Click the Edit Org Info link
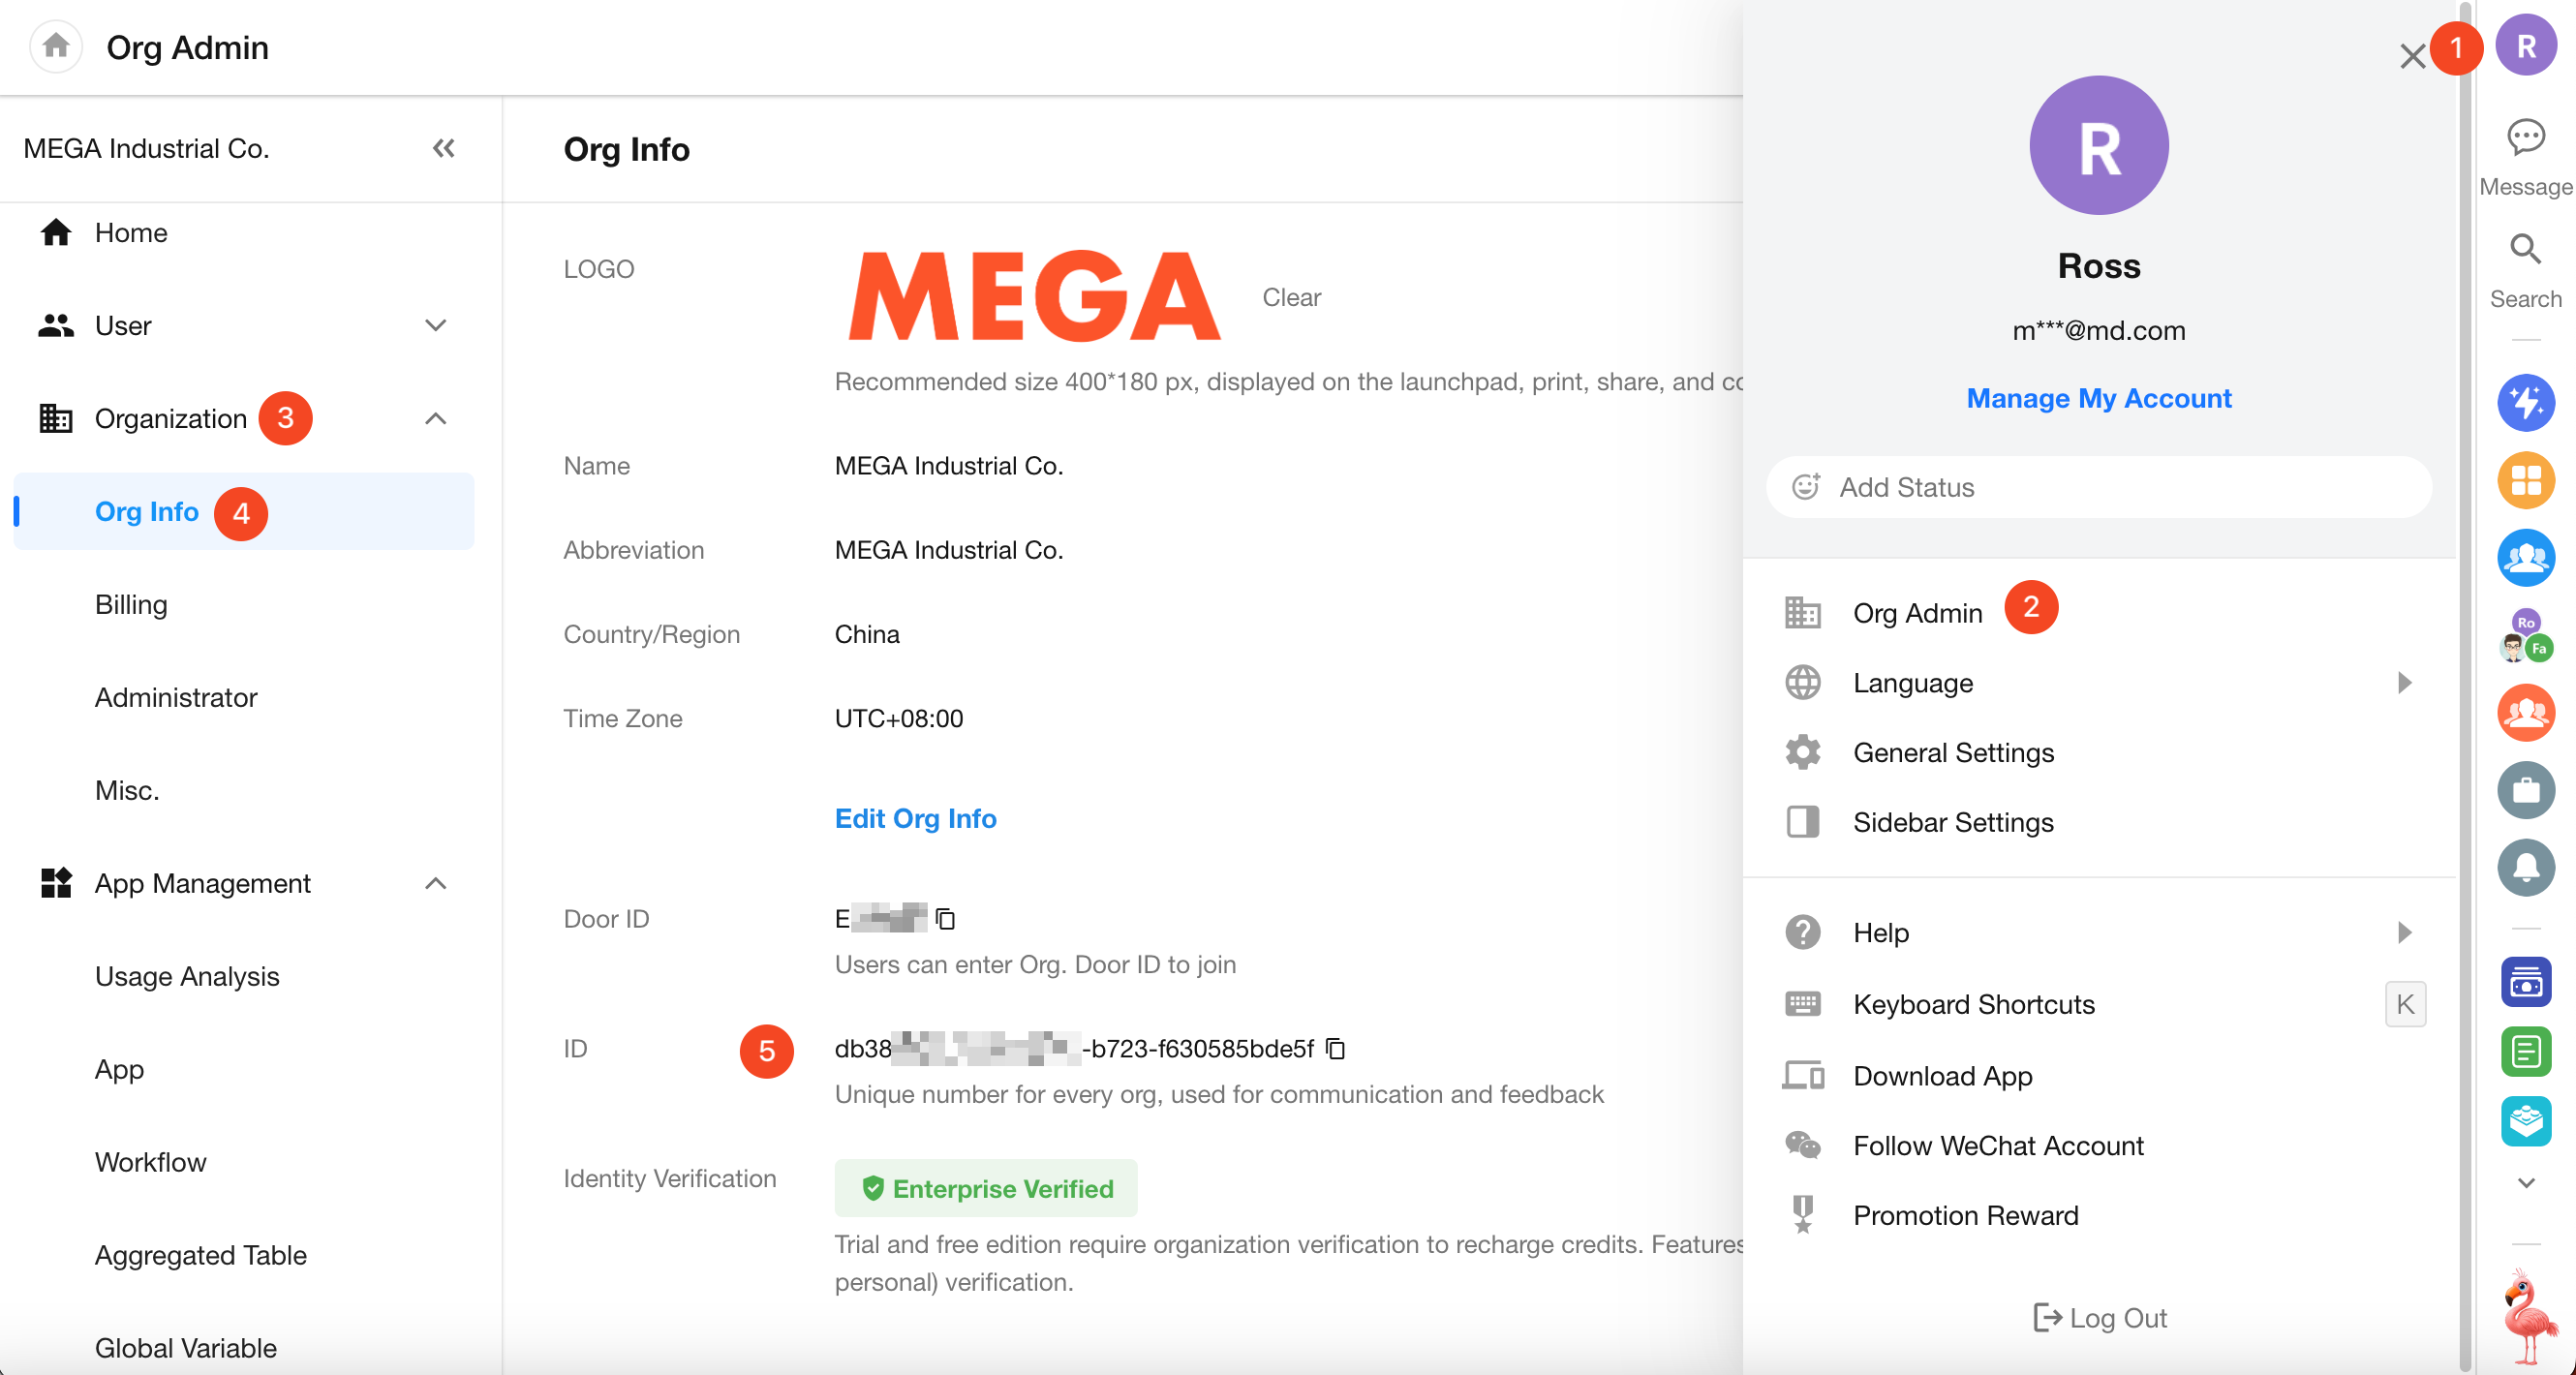 915,818
